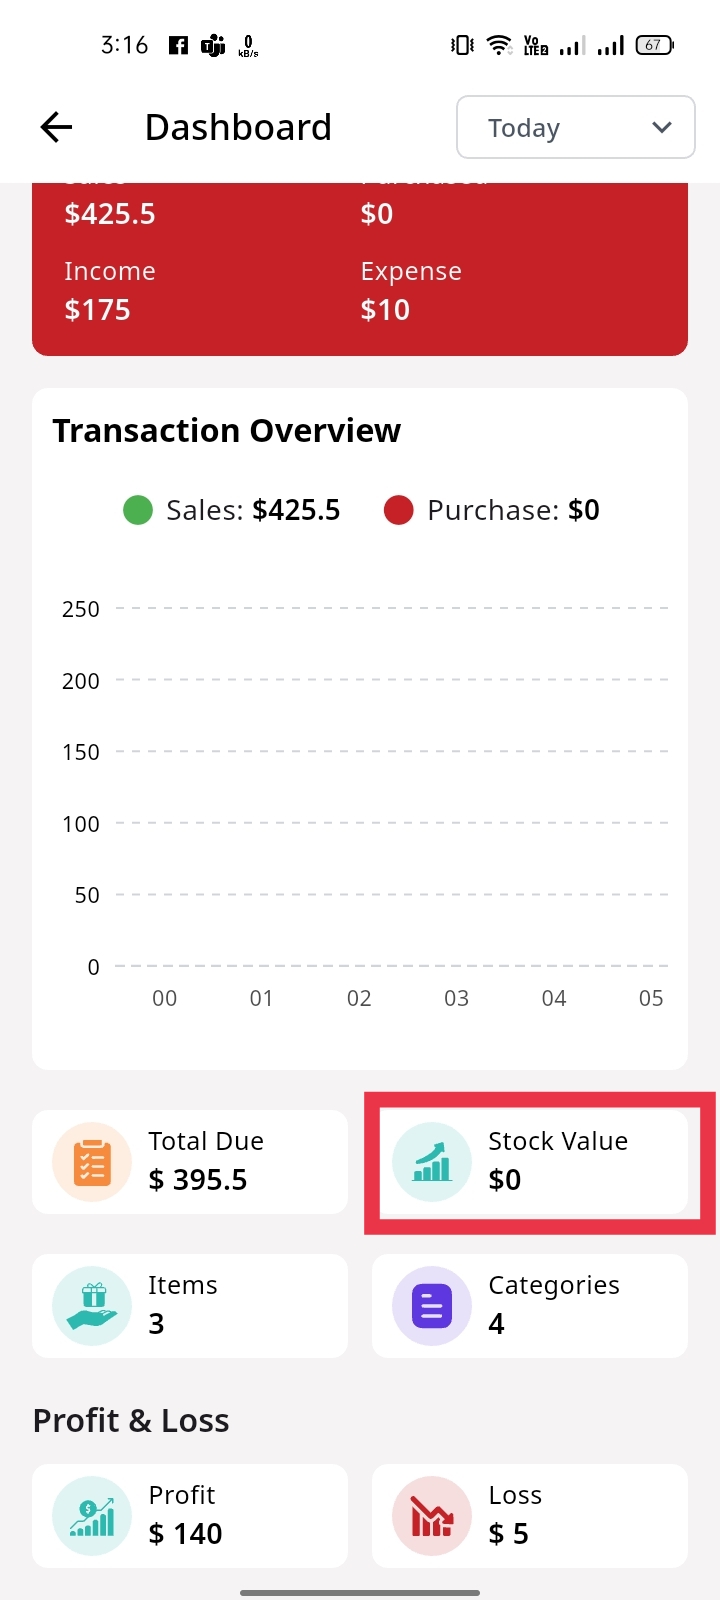Tap the orange Total Due clipboard icon
The height and width of the screenshot is (1600, 720).
click(92, 1162)
